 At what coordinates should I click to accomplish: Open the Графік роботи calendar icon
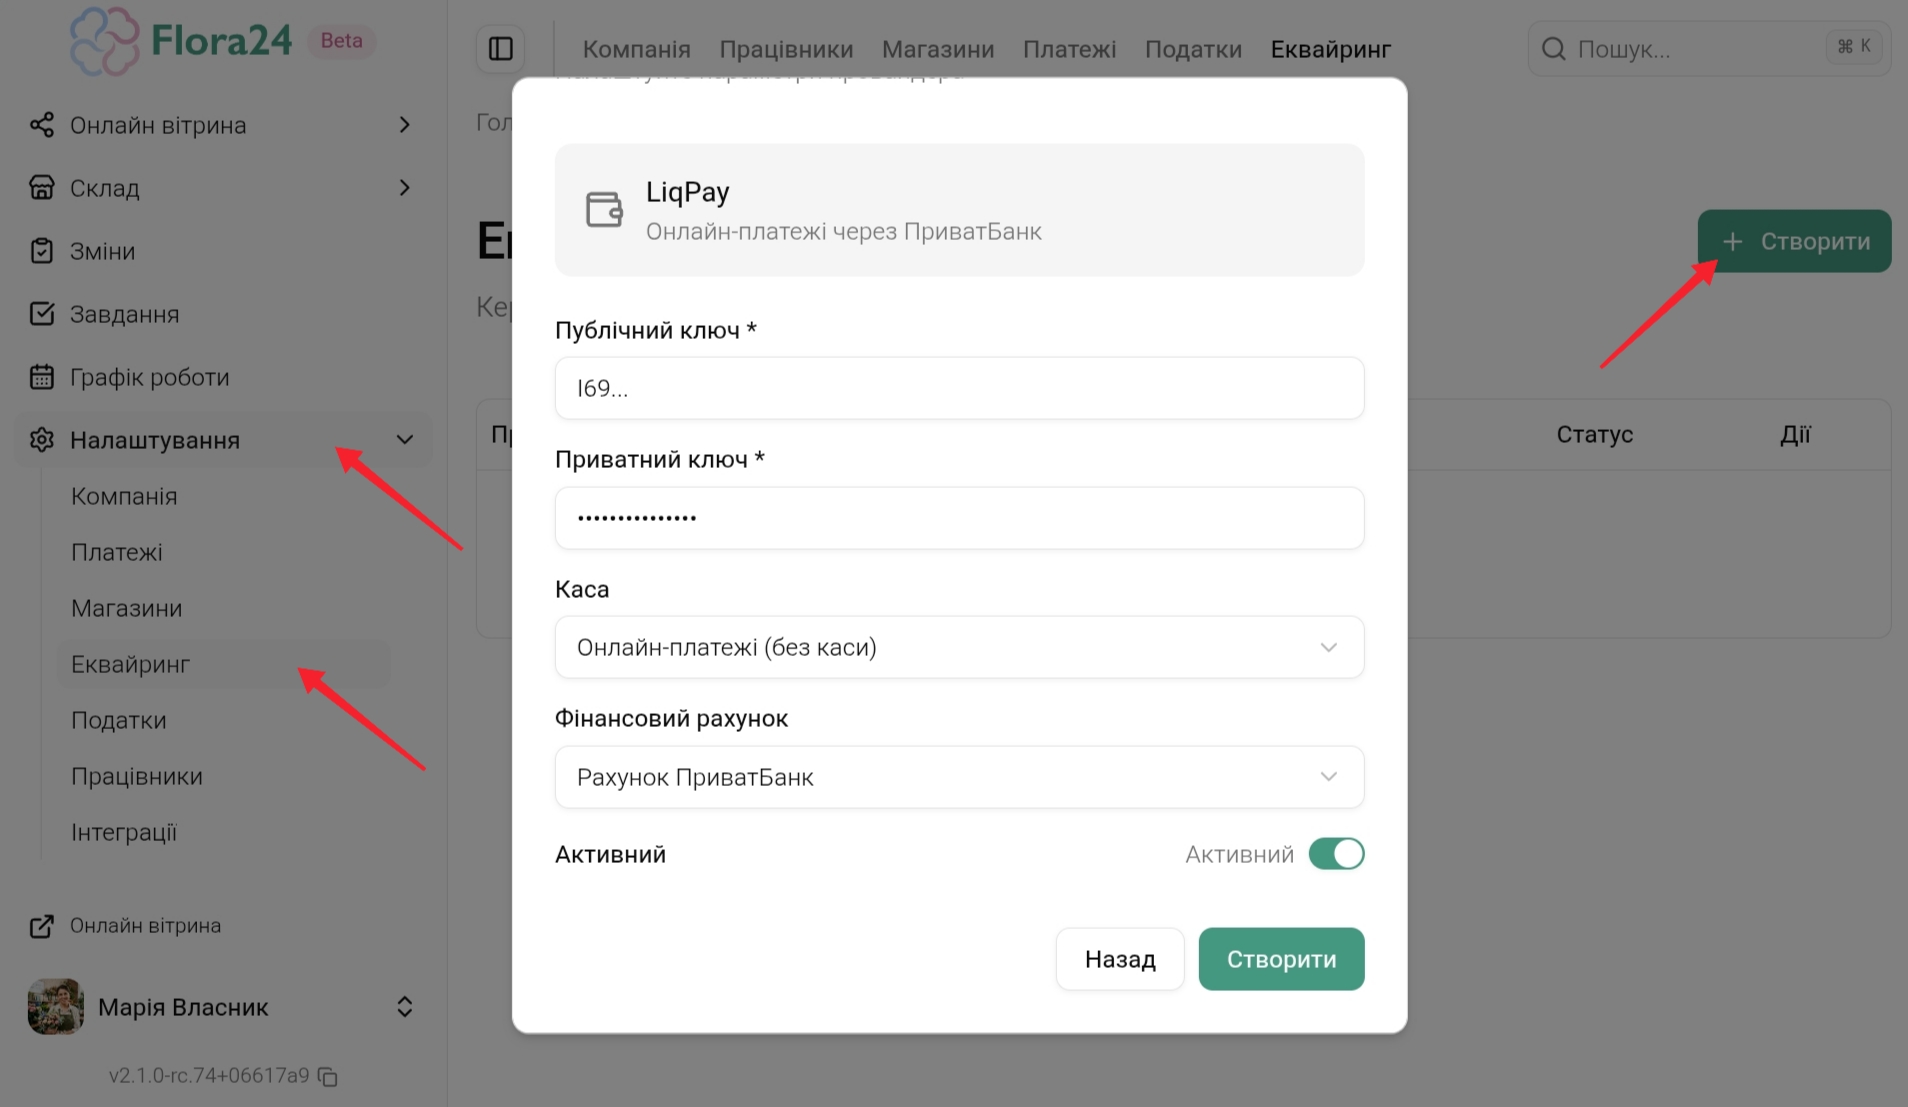42,377
